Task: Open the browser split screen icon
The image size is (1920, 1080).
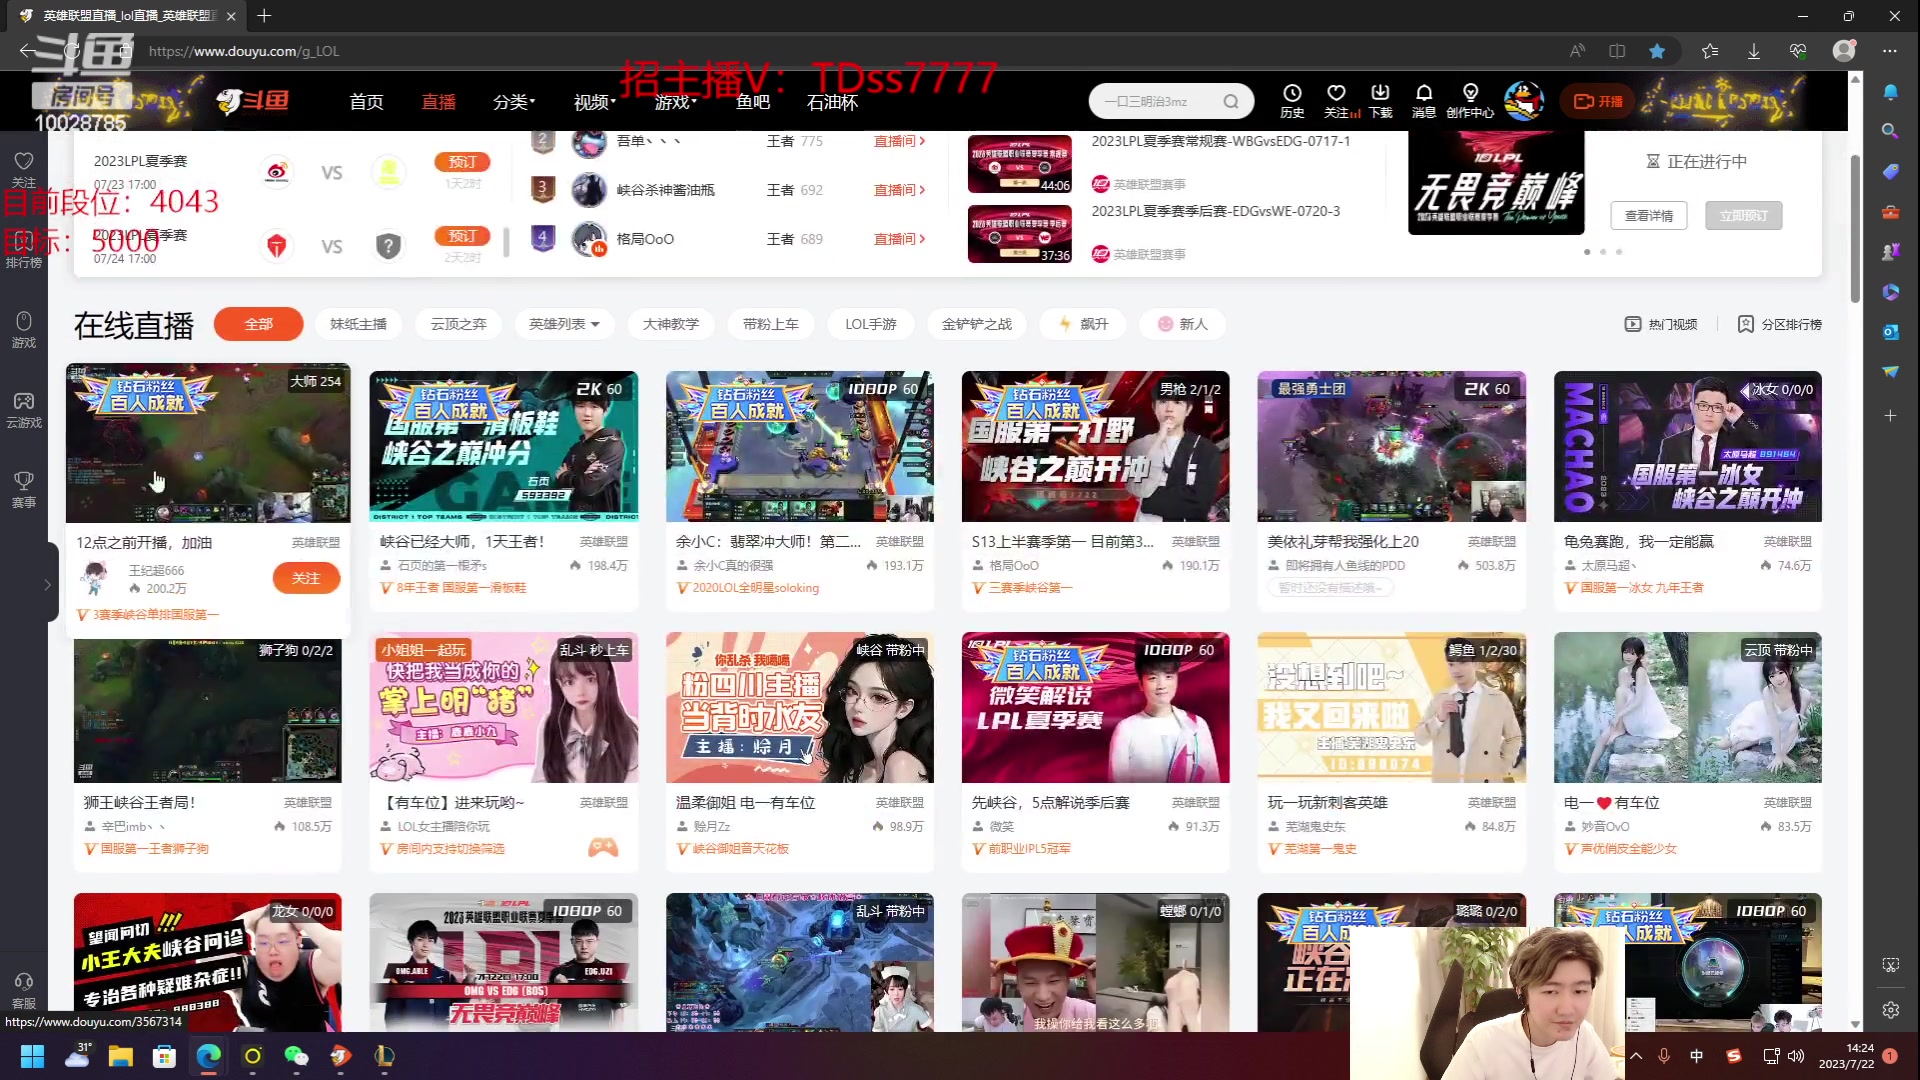Action: click(1617, 51)
